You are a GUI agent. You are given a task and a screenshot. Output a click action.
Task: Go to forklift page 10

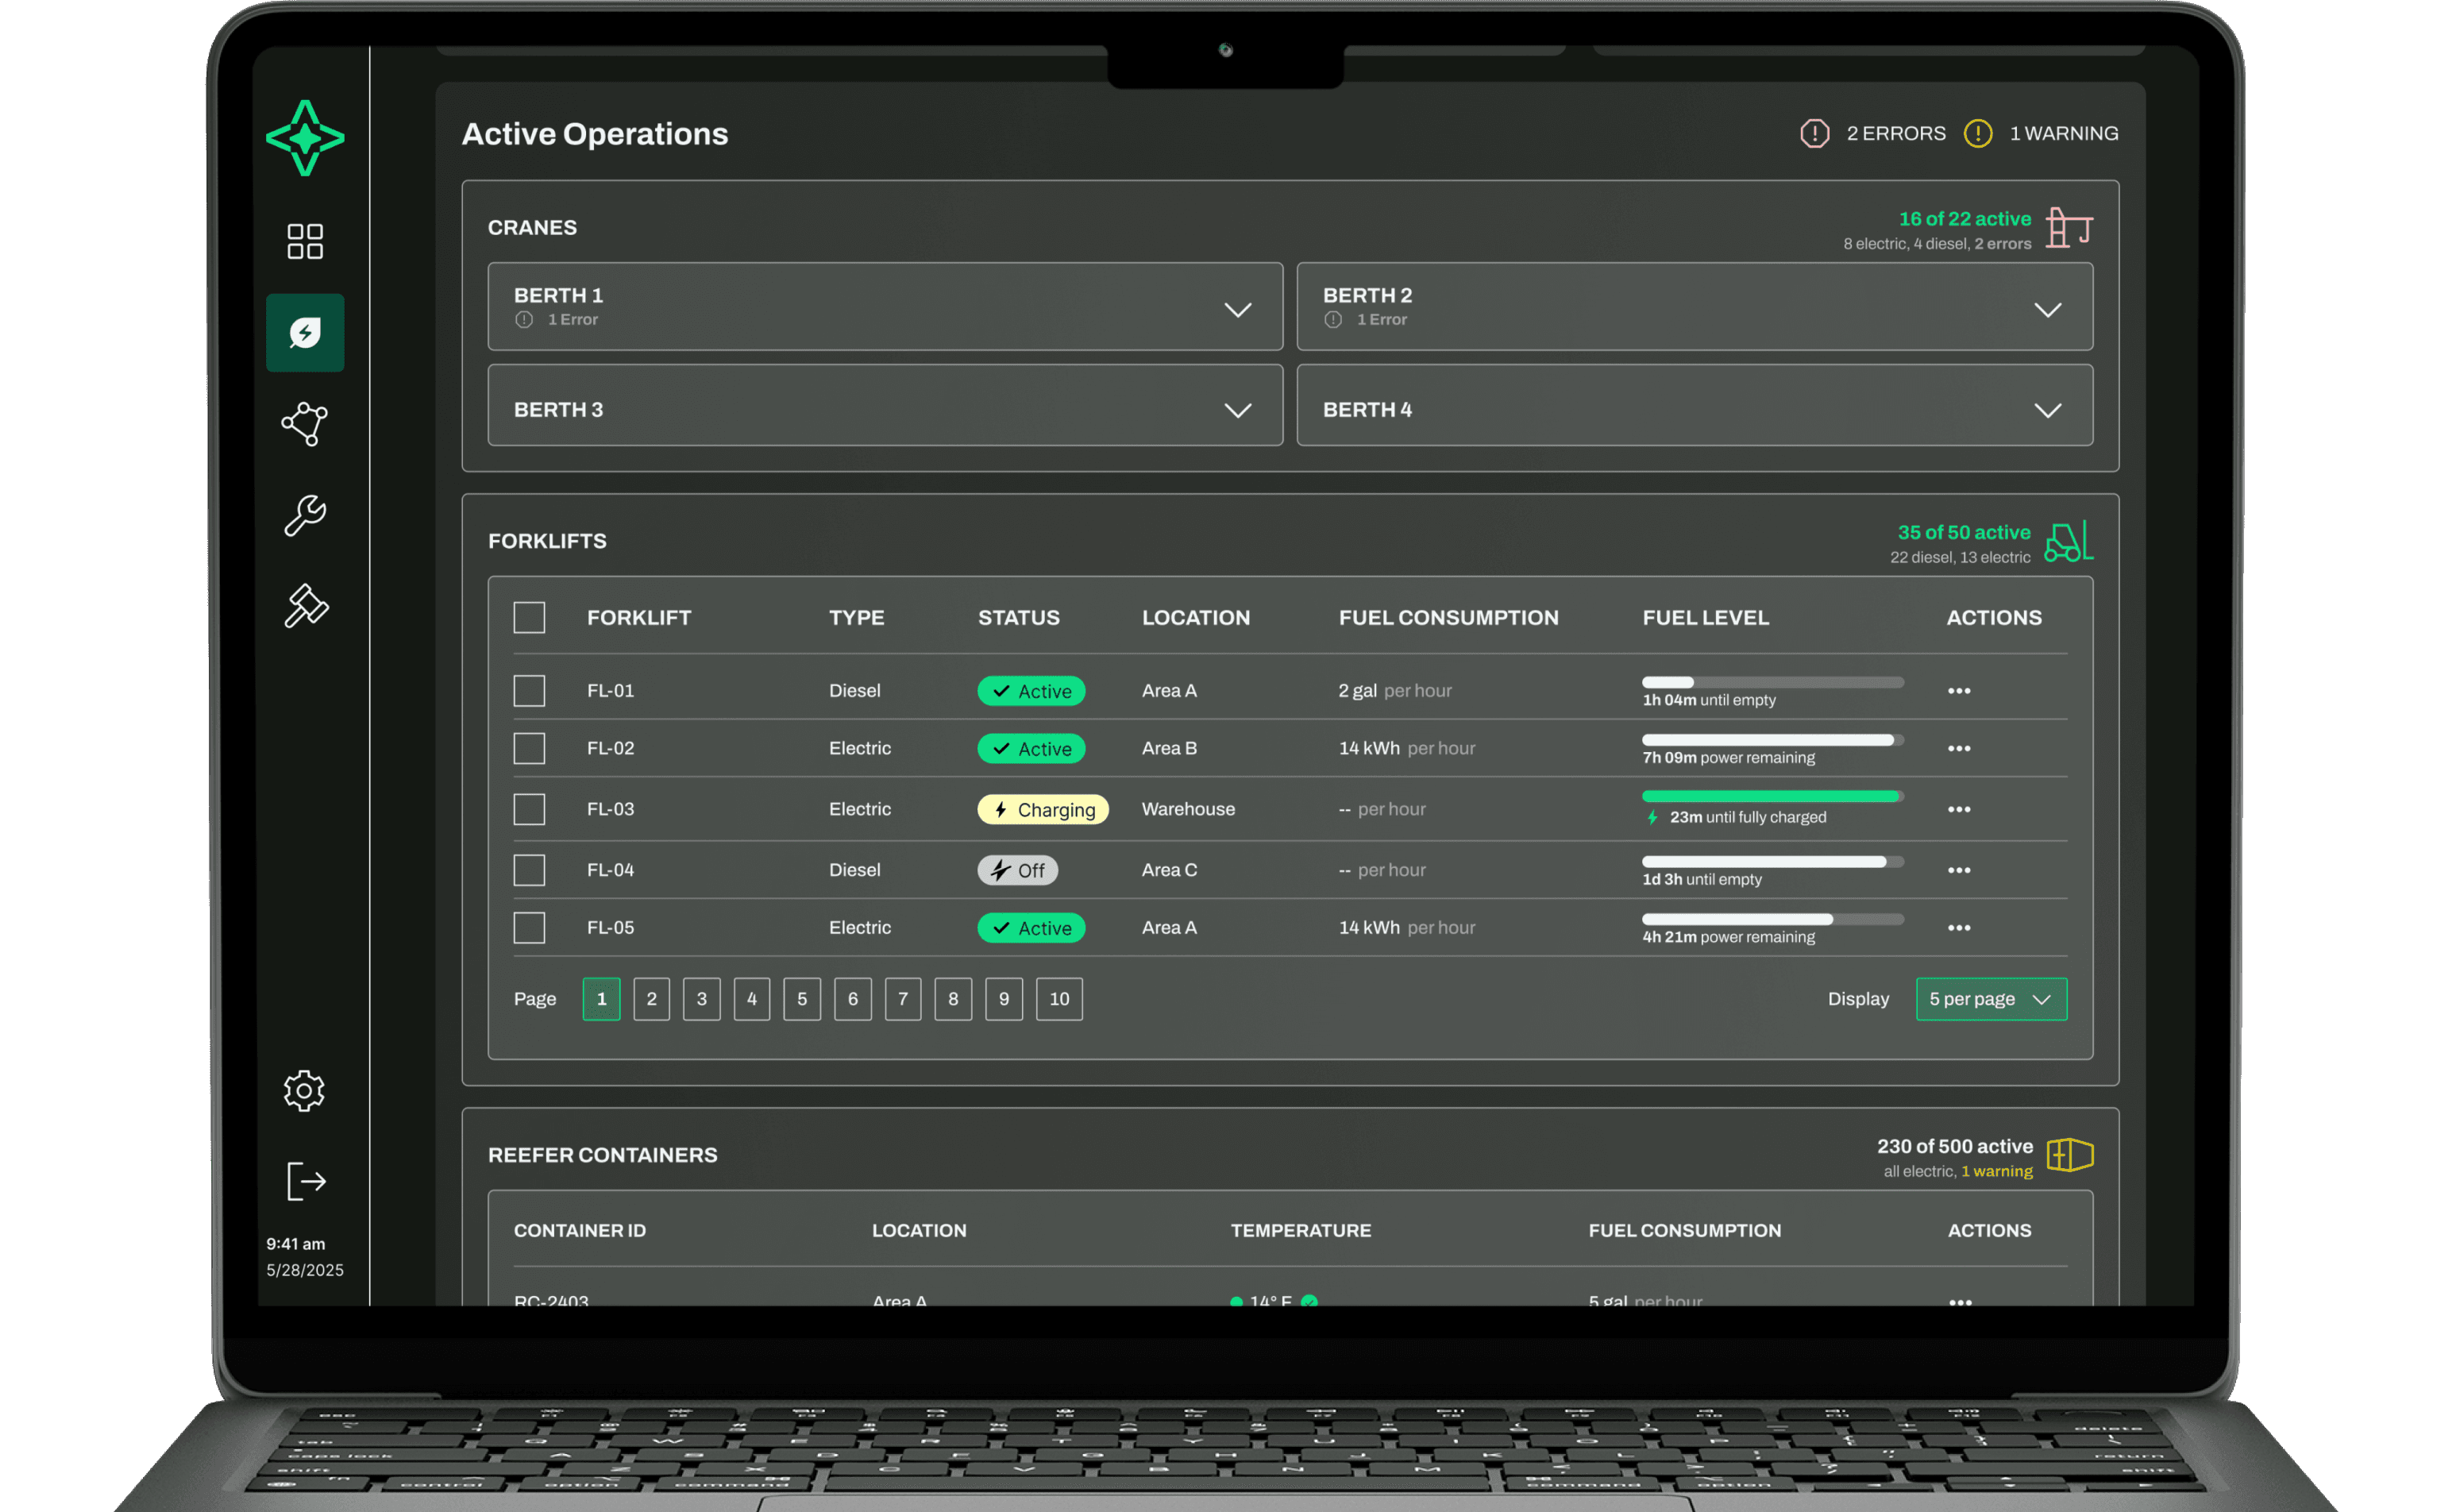click(1059, 999)
